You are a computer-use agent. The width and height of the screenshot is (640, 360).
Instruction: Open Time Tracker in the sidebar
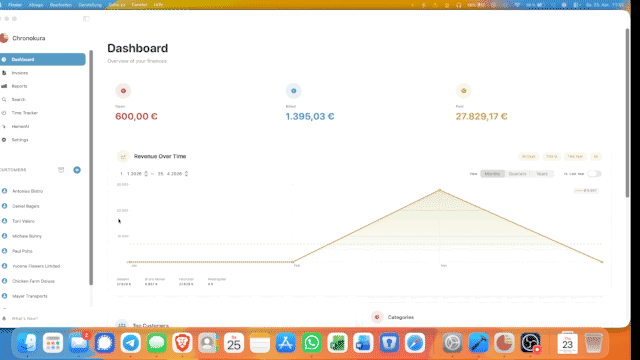pos(24,113)
